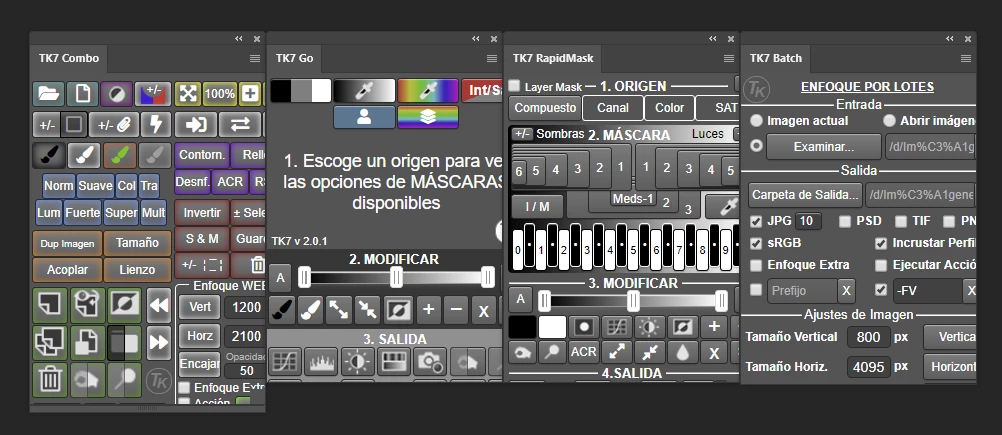The width and height of the screenshot is (1002, 435).
Task: Click the black color swatch in RapidMask Modificar
Action: [x=522, y=327]
